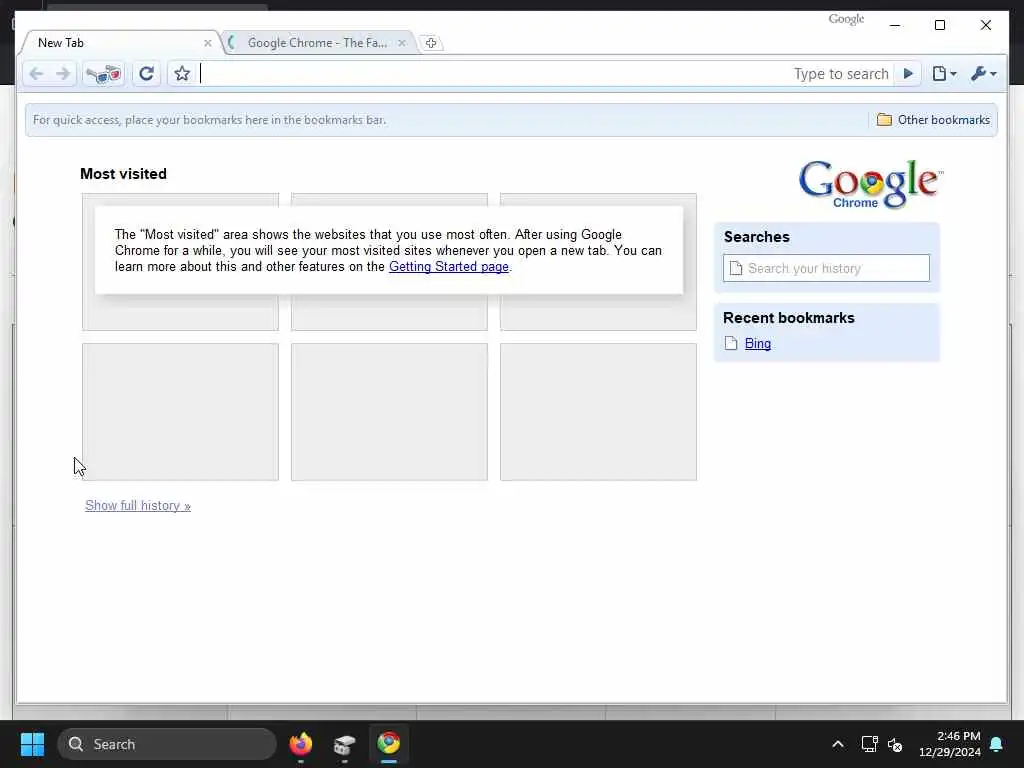This screenshot has width=1024, height=768.
Task: Go forward using the forward arrow
Action: point(63,74)
